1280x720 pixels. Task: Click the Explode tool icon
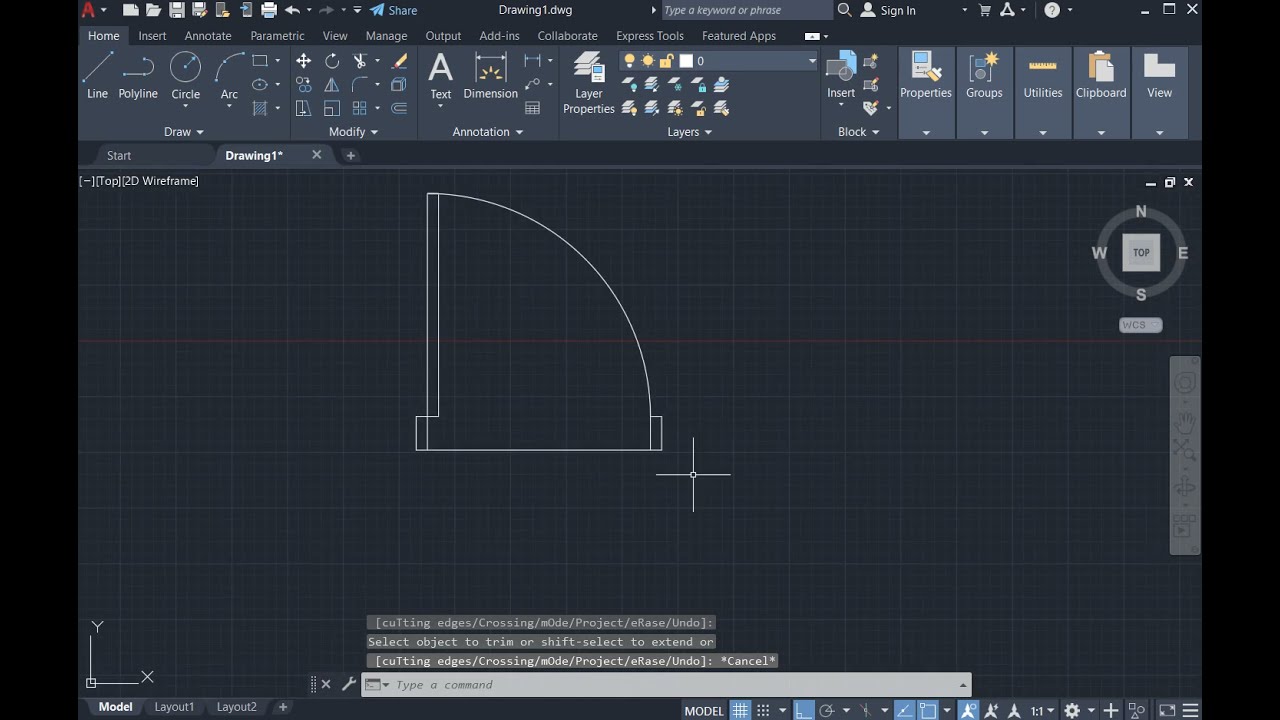(x=400, y=85)
